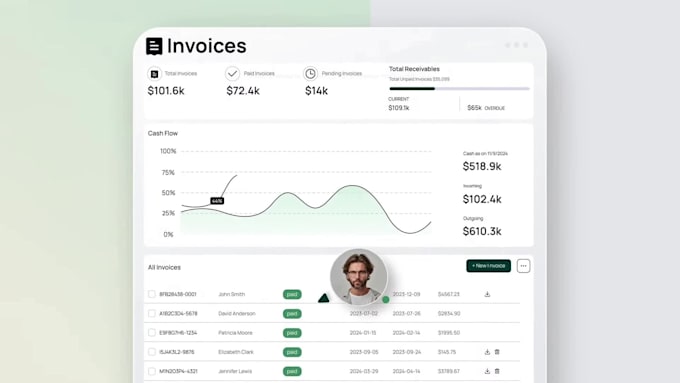Click the $14k pending invoices value
Viewport: 680px width, 383px height.
[317, 91]
